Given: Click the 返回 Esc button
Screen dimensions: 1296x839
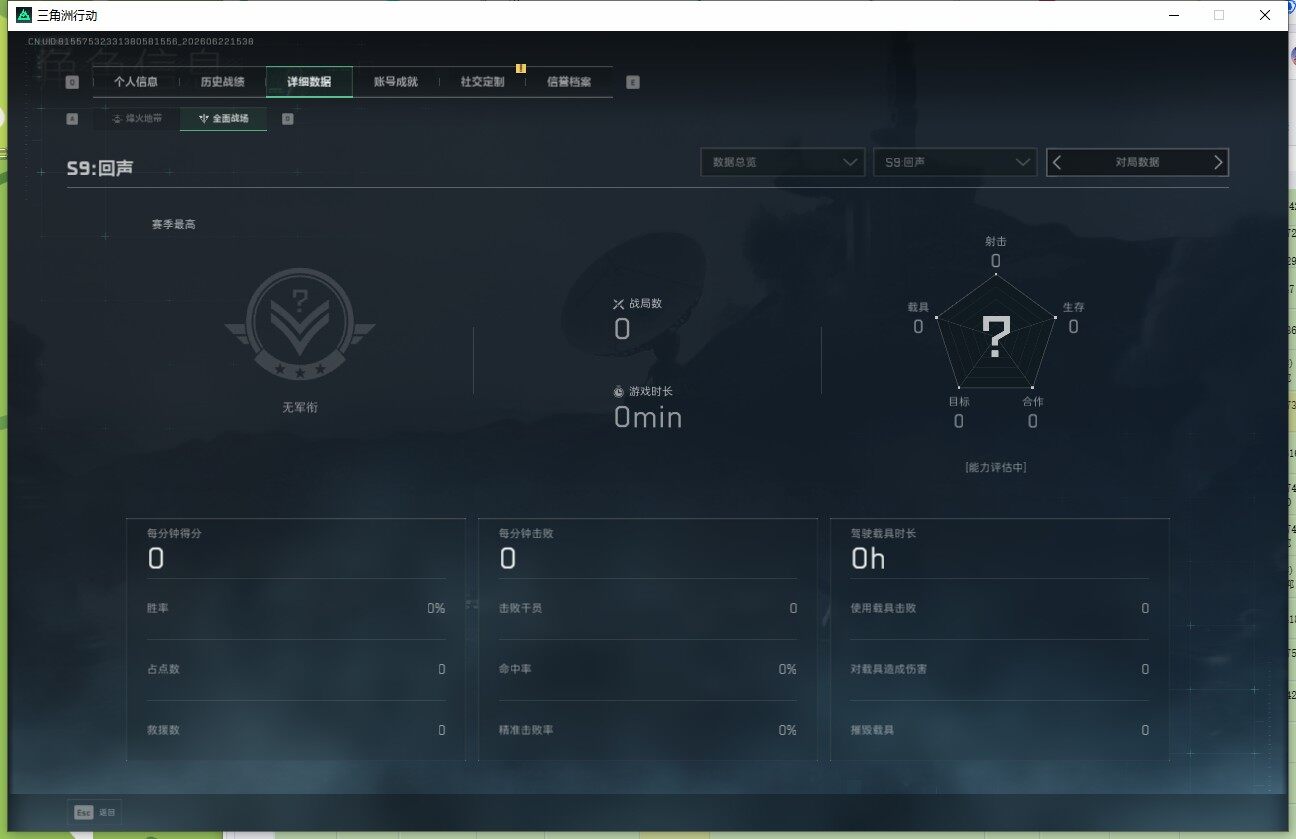Looking at the screenshot, I should (95, 812).
